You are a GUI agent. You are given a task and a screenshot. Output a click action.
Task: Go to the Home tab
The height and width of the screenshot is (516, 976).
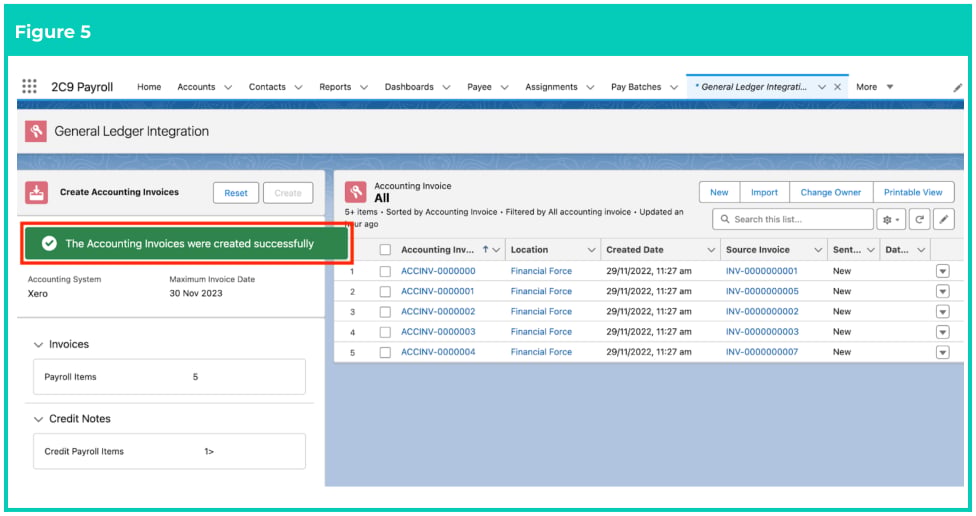pos(149,87)
